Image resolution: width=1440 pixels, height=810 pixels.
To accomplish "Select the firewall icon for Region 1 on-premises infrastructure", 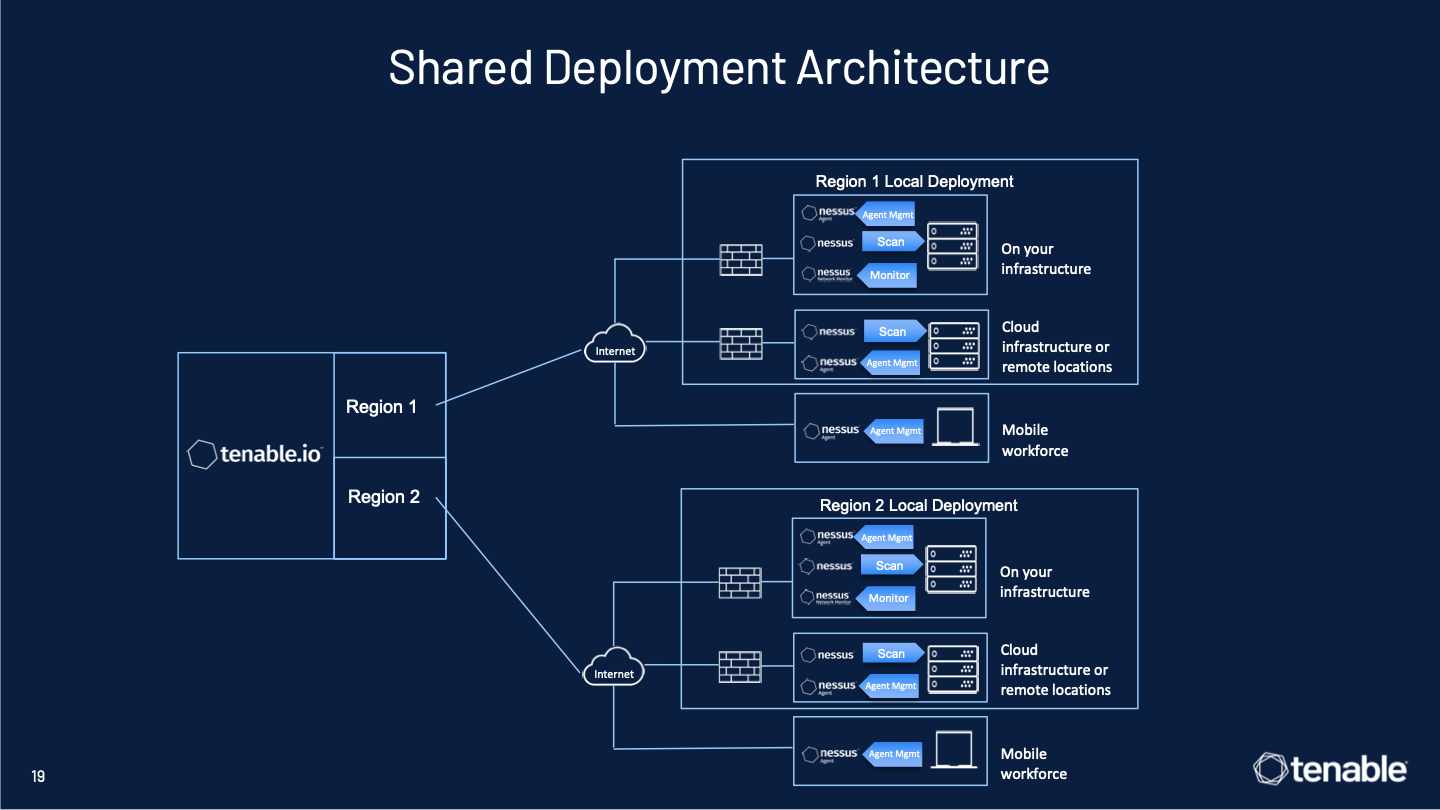I will [741, 260].
